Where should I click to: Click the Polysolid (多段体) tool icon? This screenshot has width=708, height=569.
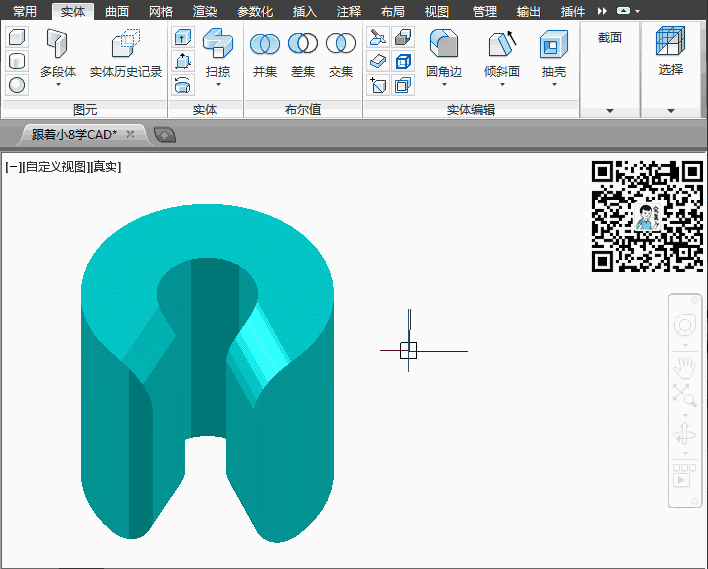click(x=58, y=44)
